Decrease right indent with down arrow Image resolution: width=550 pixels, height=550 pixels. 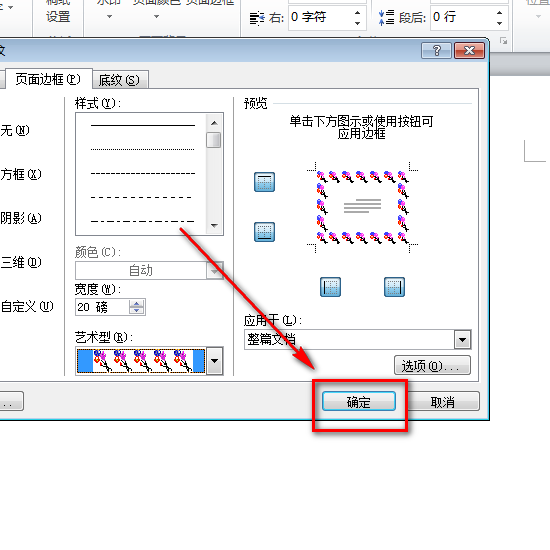(x=357, y=23)
